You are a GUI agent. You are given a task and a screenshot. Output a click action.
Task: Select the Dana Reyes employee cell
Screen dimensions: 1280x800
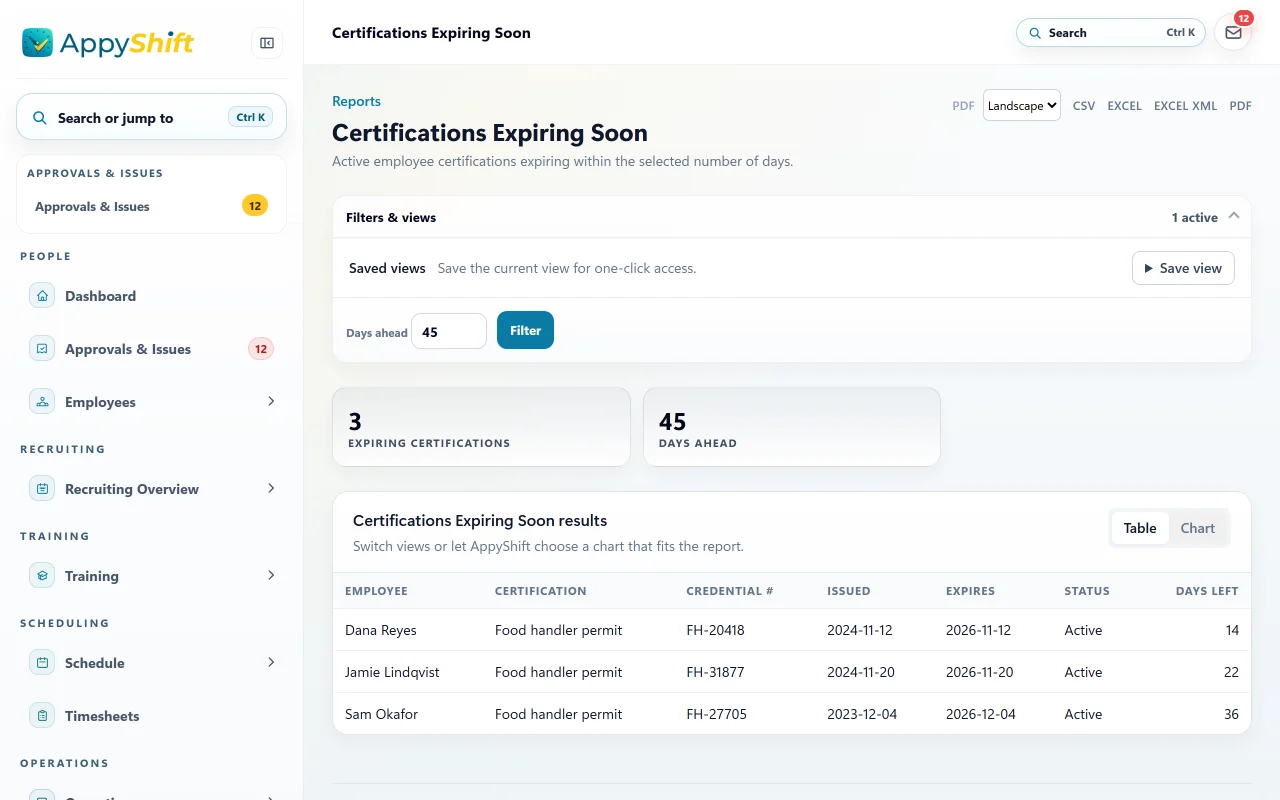[x=381, y=630]
